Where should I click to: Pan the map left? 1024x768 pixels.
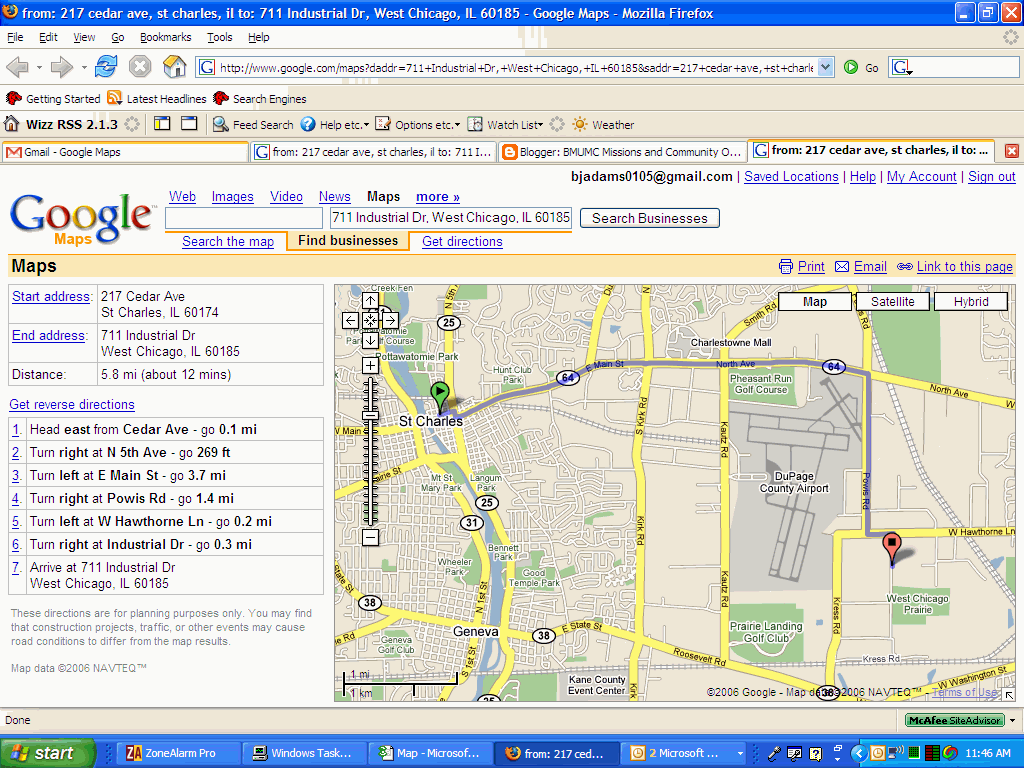coord(351,321)
